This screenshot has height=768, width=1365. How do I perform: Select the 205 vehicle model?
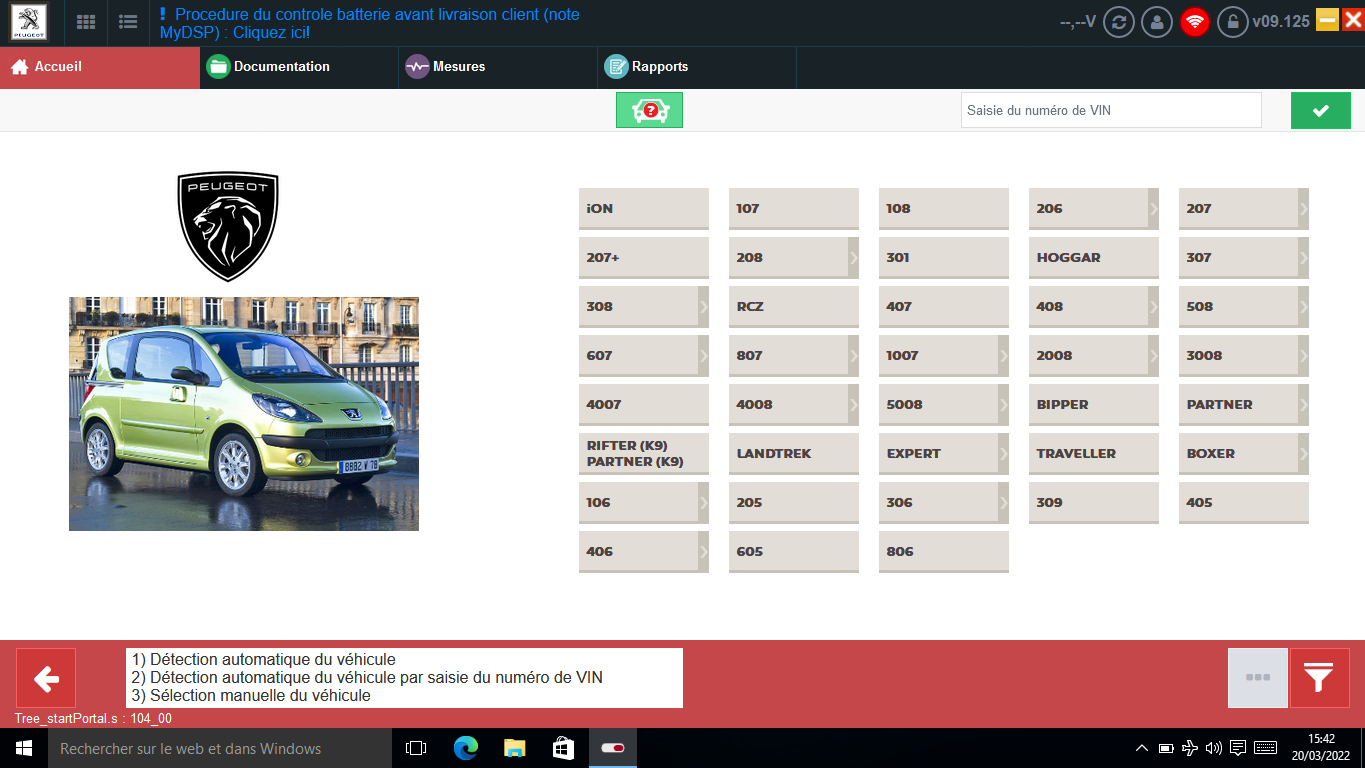click(794, 502)
